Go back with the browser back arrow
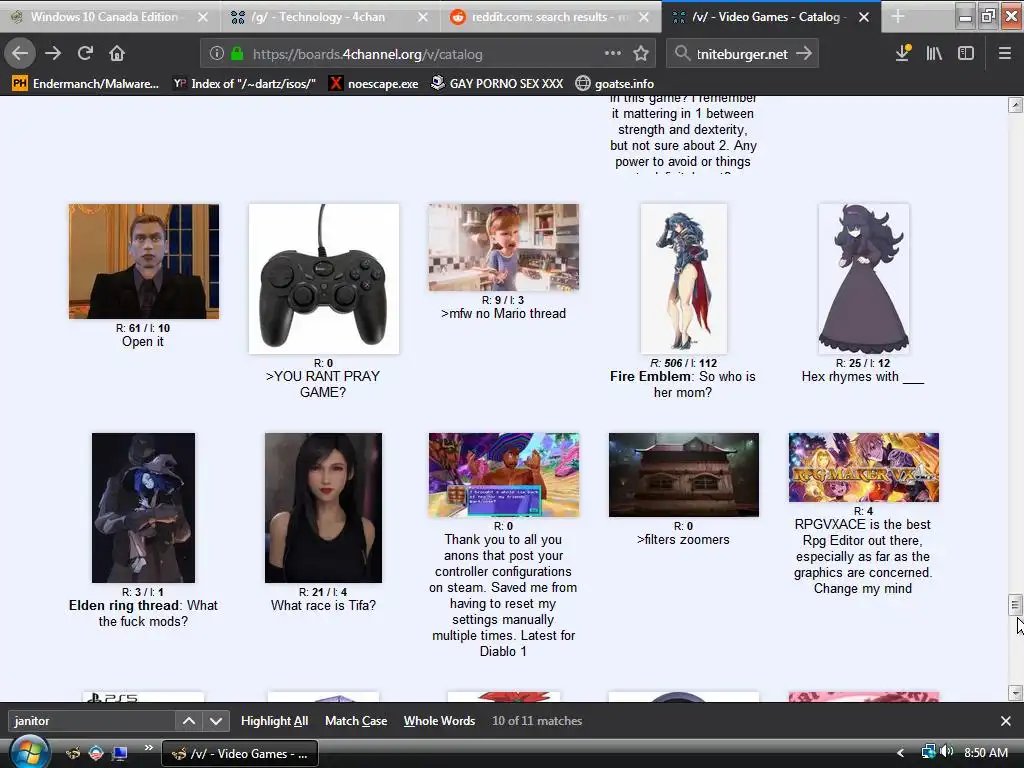The height and width of the screenshot is (768, 1024). [20, 54]
